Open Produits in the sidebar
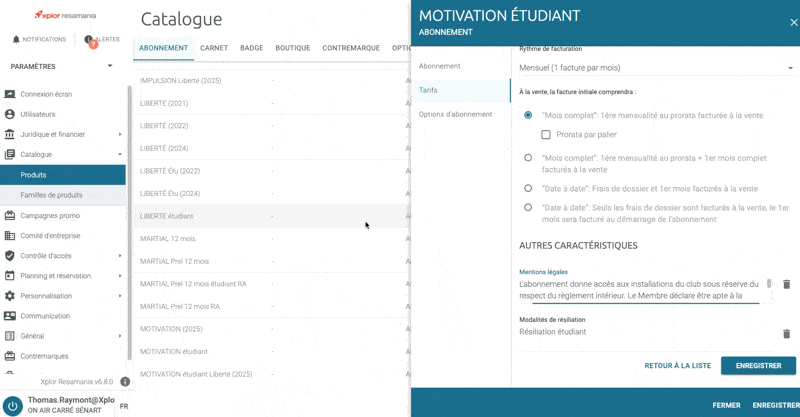Screen dimensions: 800x417 pyautogui.click(x=63, y=175)
